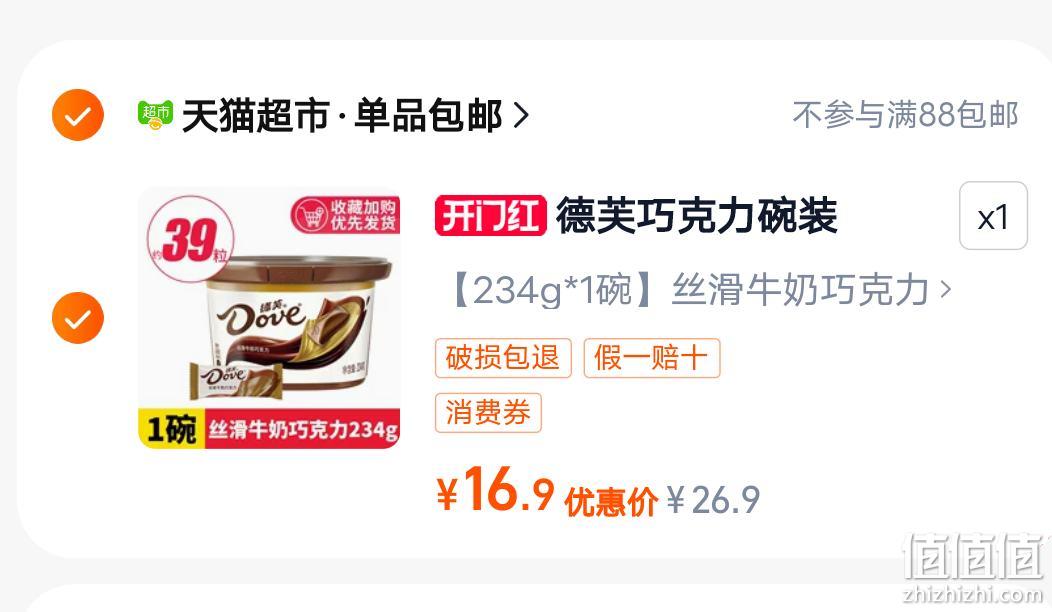Tap the 不参与满88包邮 shipping notice
The image size is (1052, 612).
[905, 115]
